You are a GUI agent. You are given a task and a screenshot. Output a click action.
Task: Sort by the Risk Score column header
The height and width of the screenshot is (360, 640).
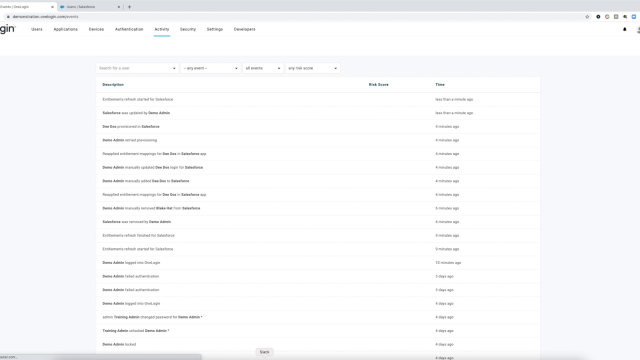click(x=379, y=85)
